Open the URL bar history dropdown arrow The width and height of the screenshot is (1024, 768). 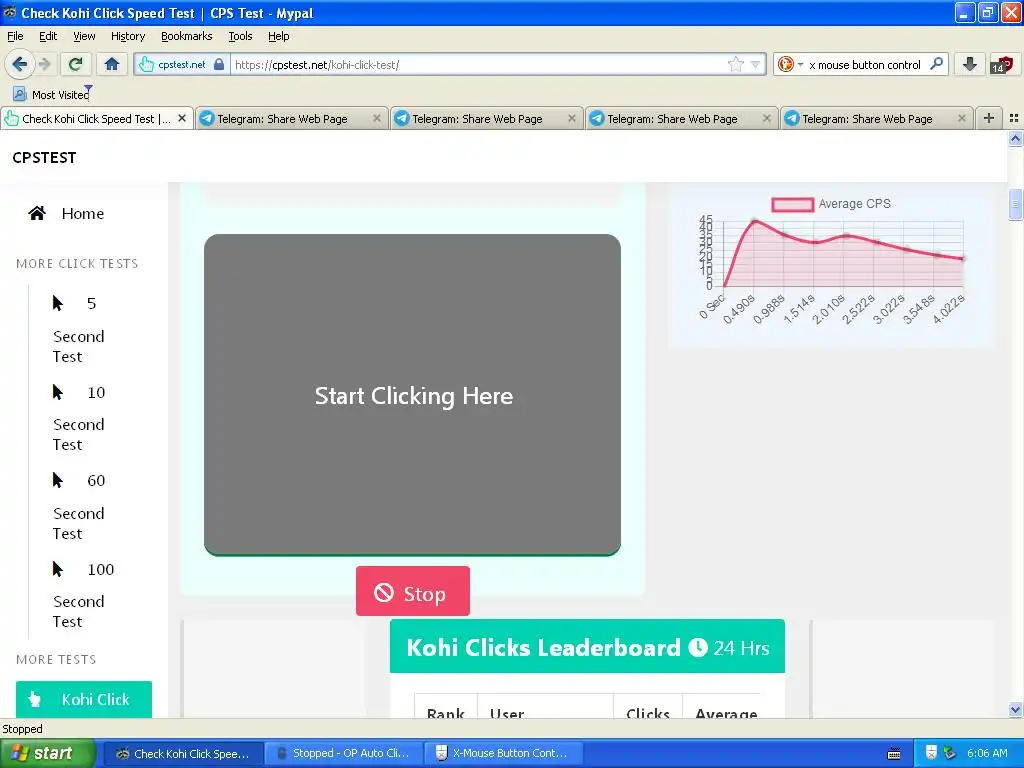coord(755,64)
